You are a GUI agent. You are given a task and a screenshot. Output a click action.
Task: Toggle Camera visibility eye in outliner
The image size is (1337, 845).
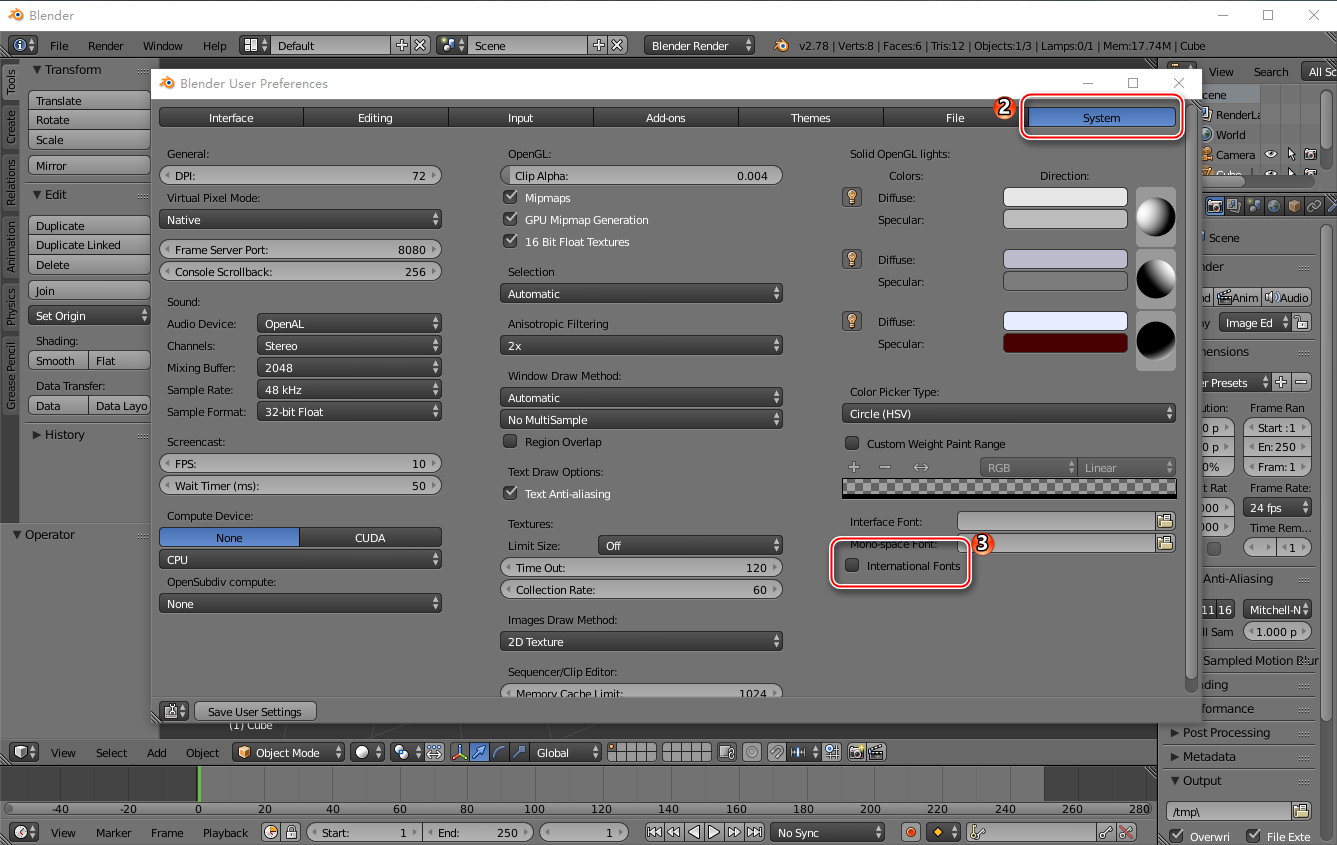click(x=1271, y=154)
